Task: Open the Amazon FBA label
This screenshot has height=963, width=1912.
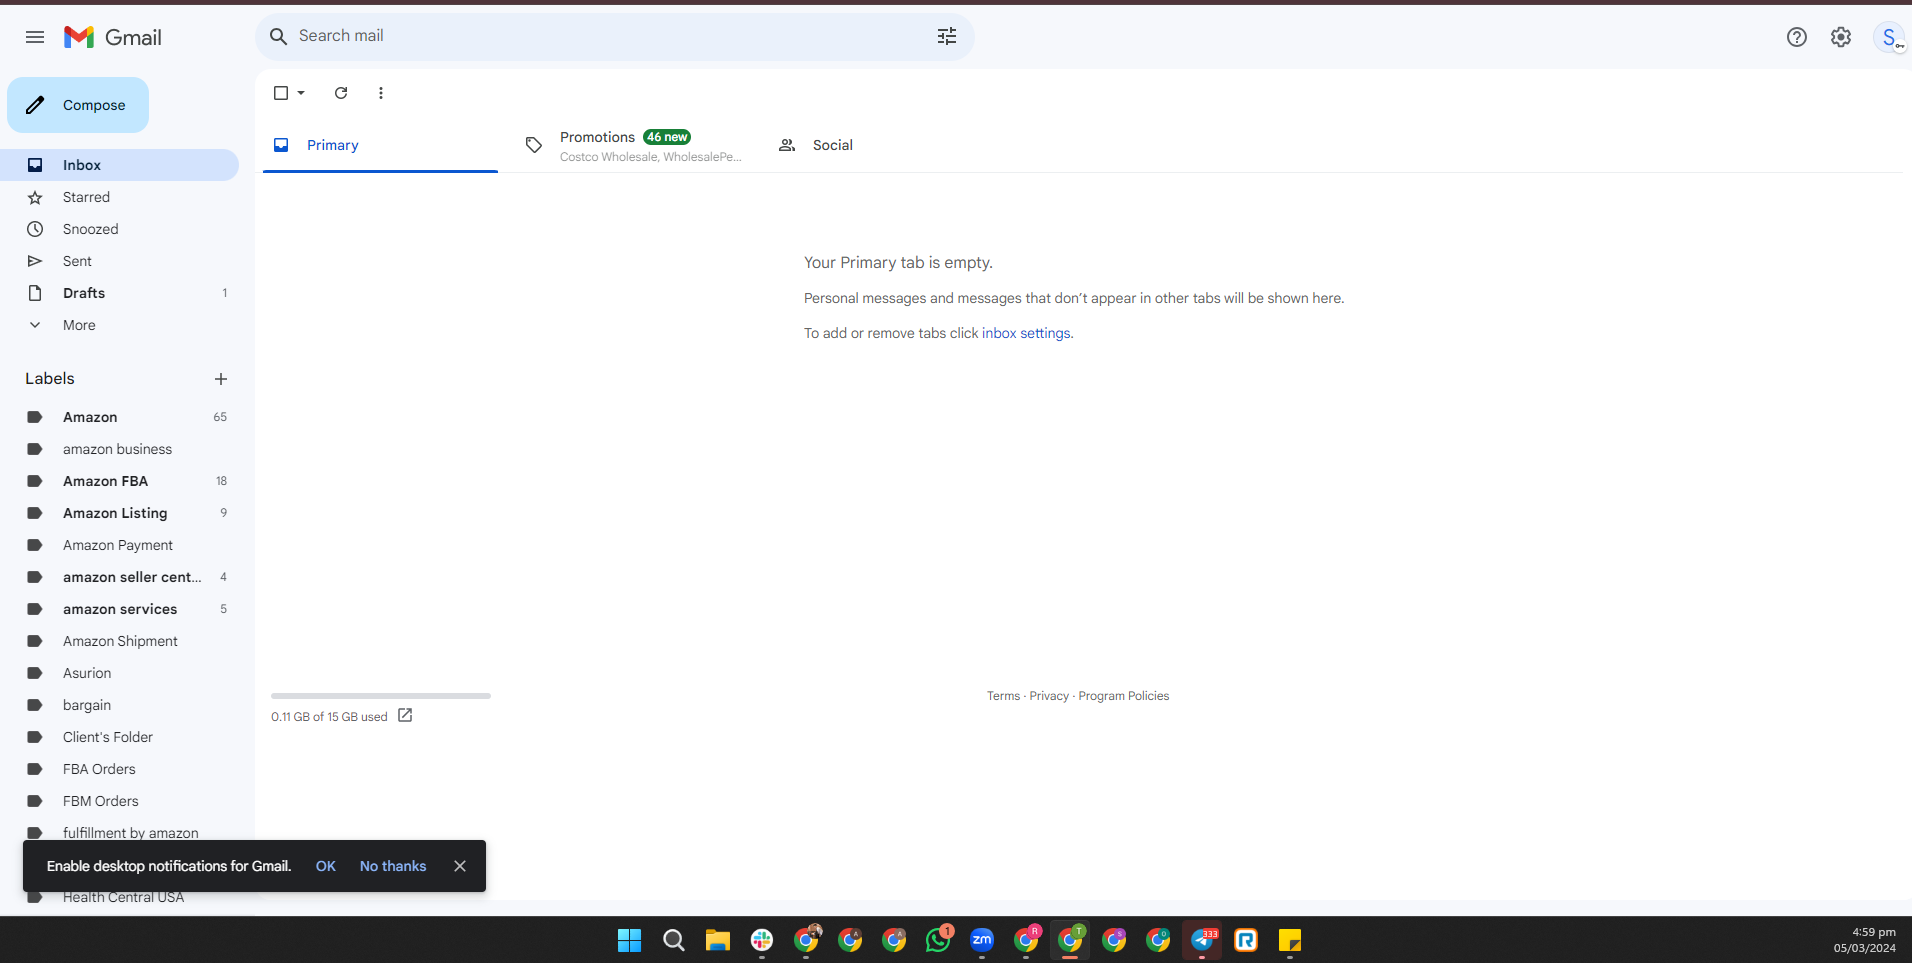Action: click(119, 481)
